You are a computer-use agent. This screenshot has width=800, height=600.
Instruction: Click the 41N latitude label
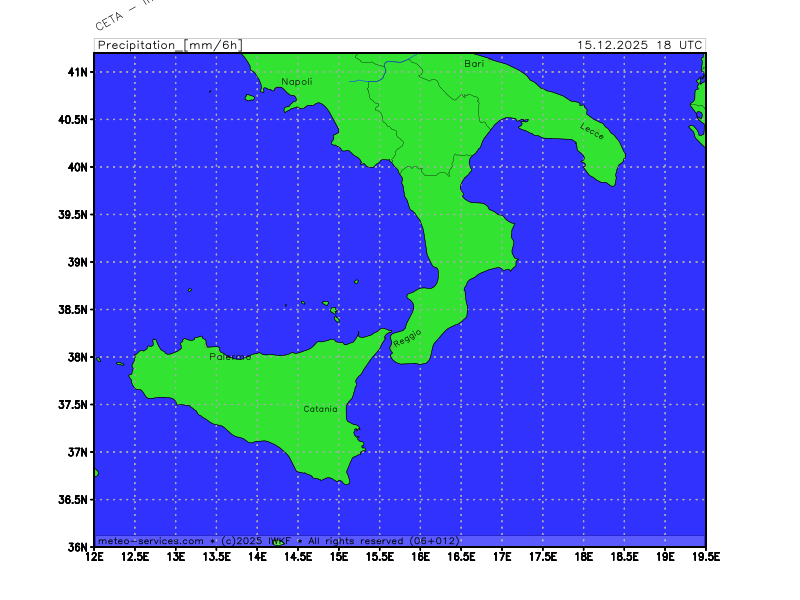[x=78, y=72]
